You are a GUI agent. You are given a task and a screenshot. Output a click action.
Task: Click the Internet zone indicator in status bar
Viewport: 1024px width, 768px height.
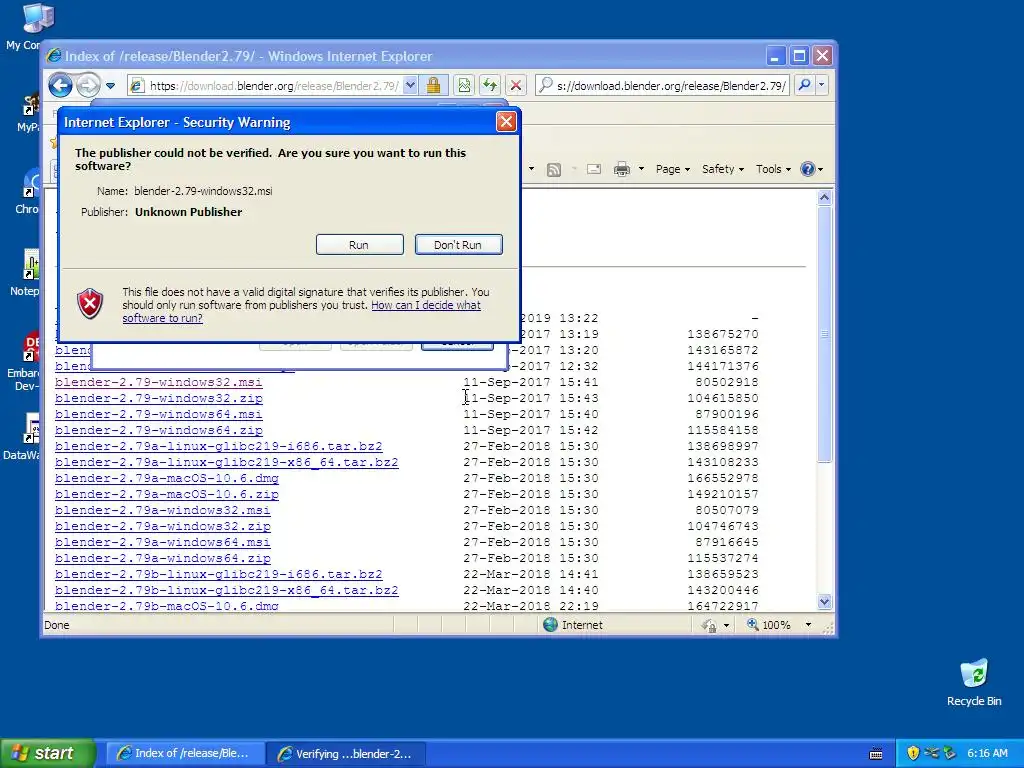[573, 625]
